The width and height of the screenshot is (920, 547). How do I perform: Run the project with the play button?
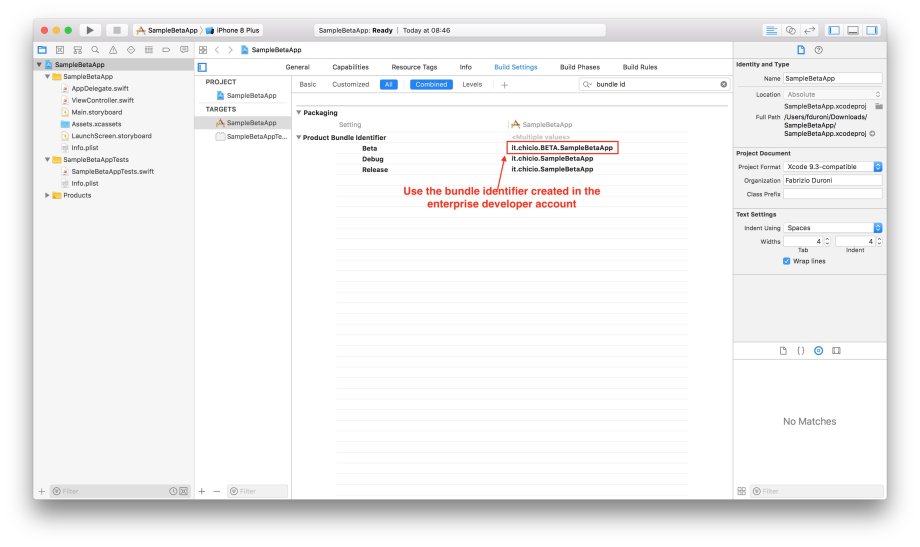(x=90, y=30)
